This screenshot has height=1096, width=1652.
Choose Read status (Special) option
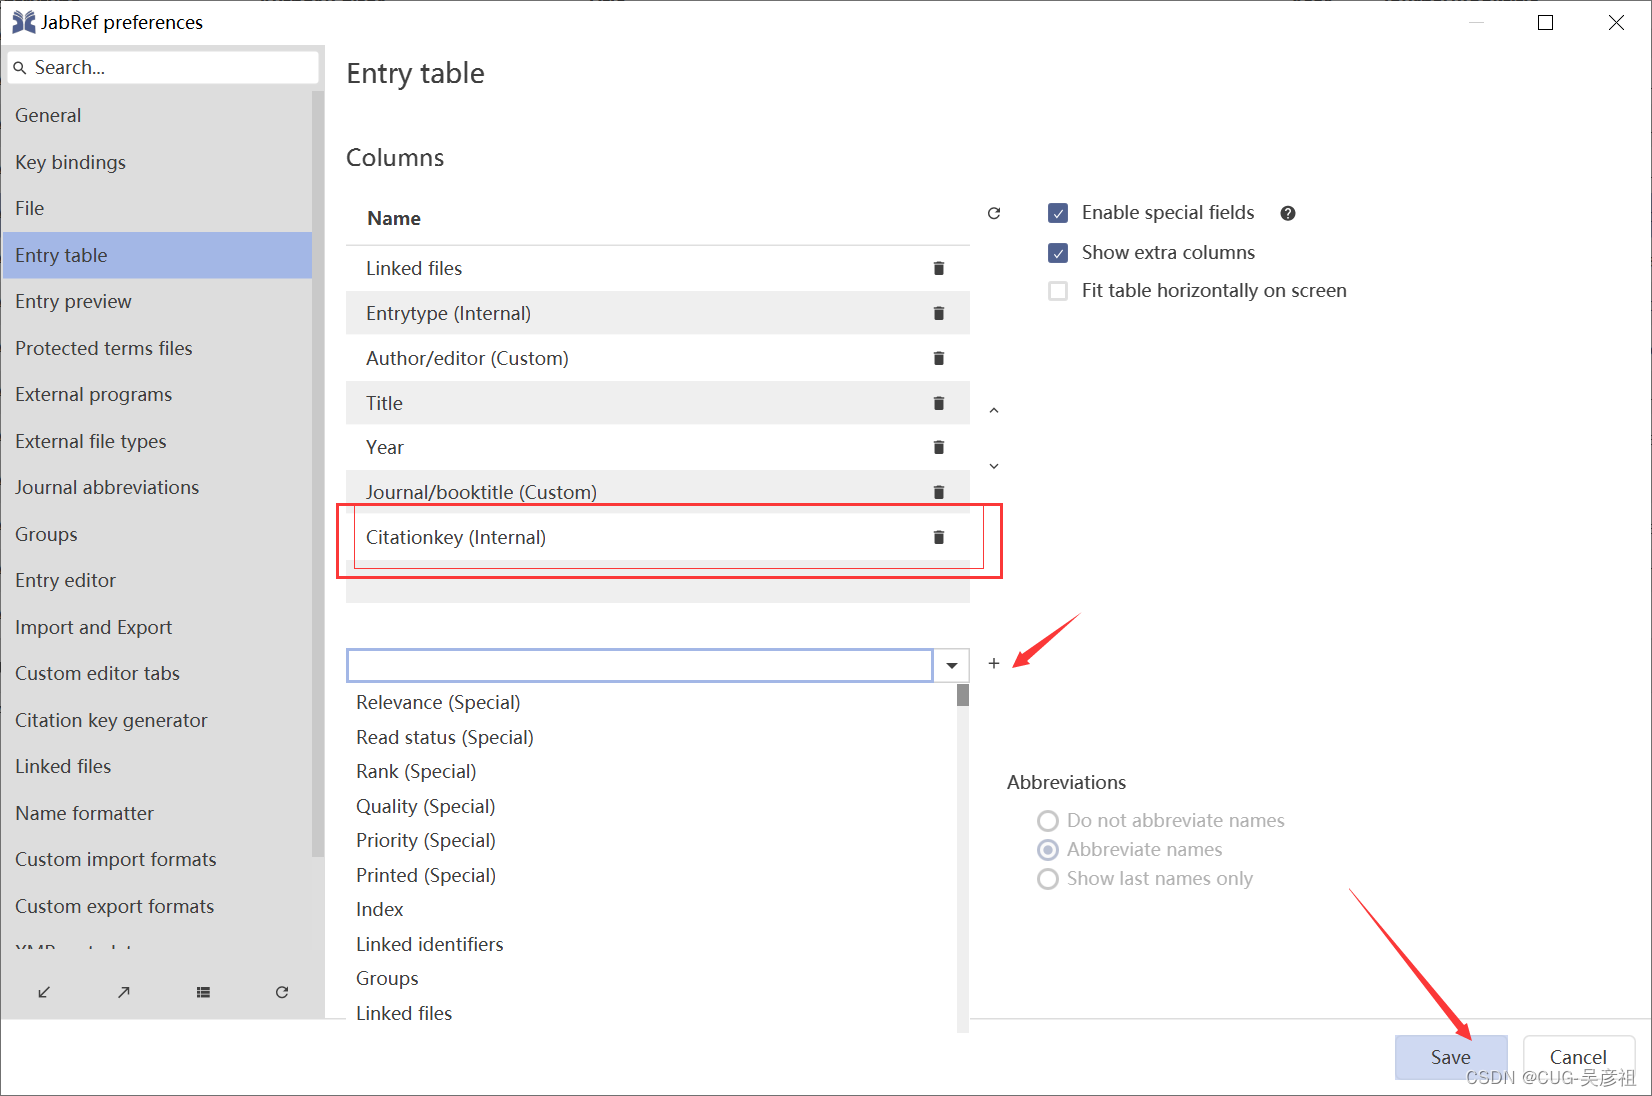coord(651,737)
